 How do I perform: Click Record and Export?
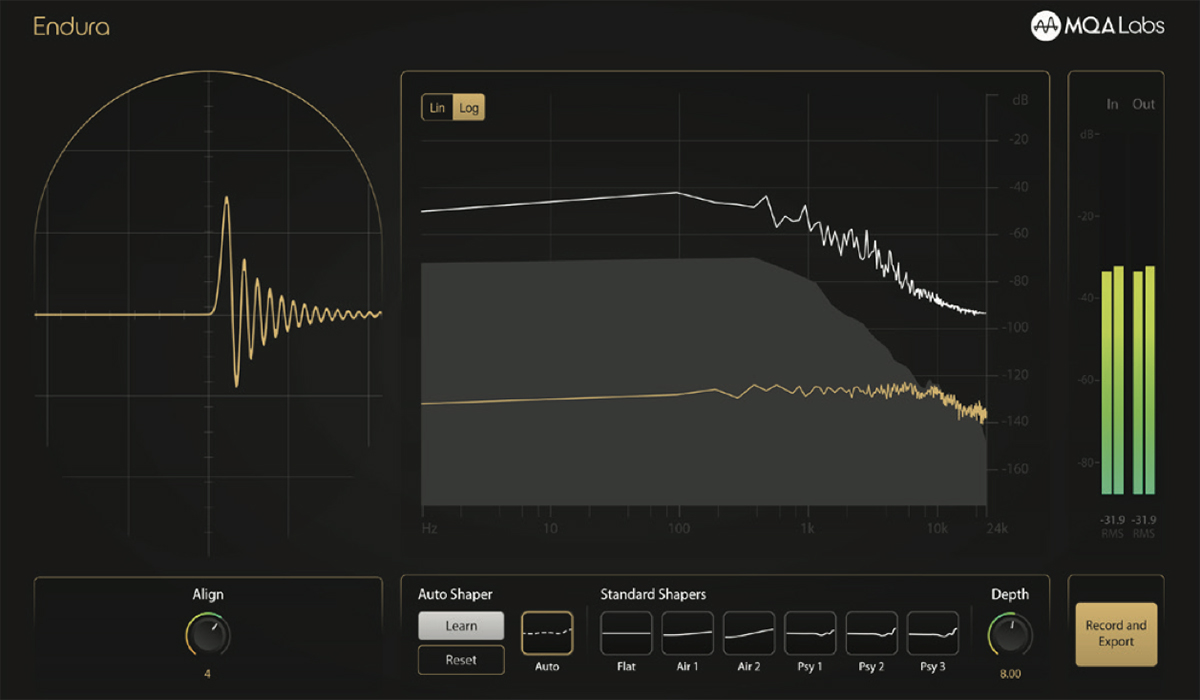tap(1116, 634)
